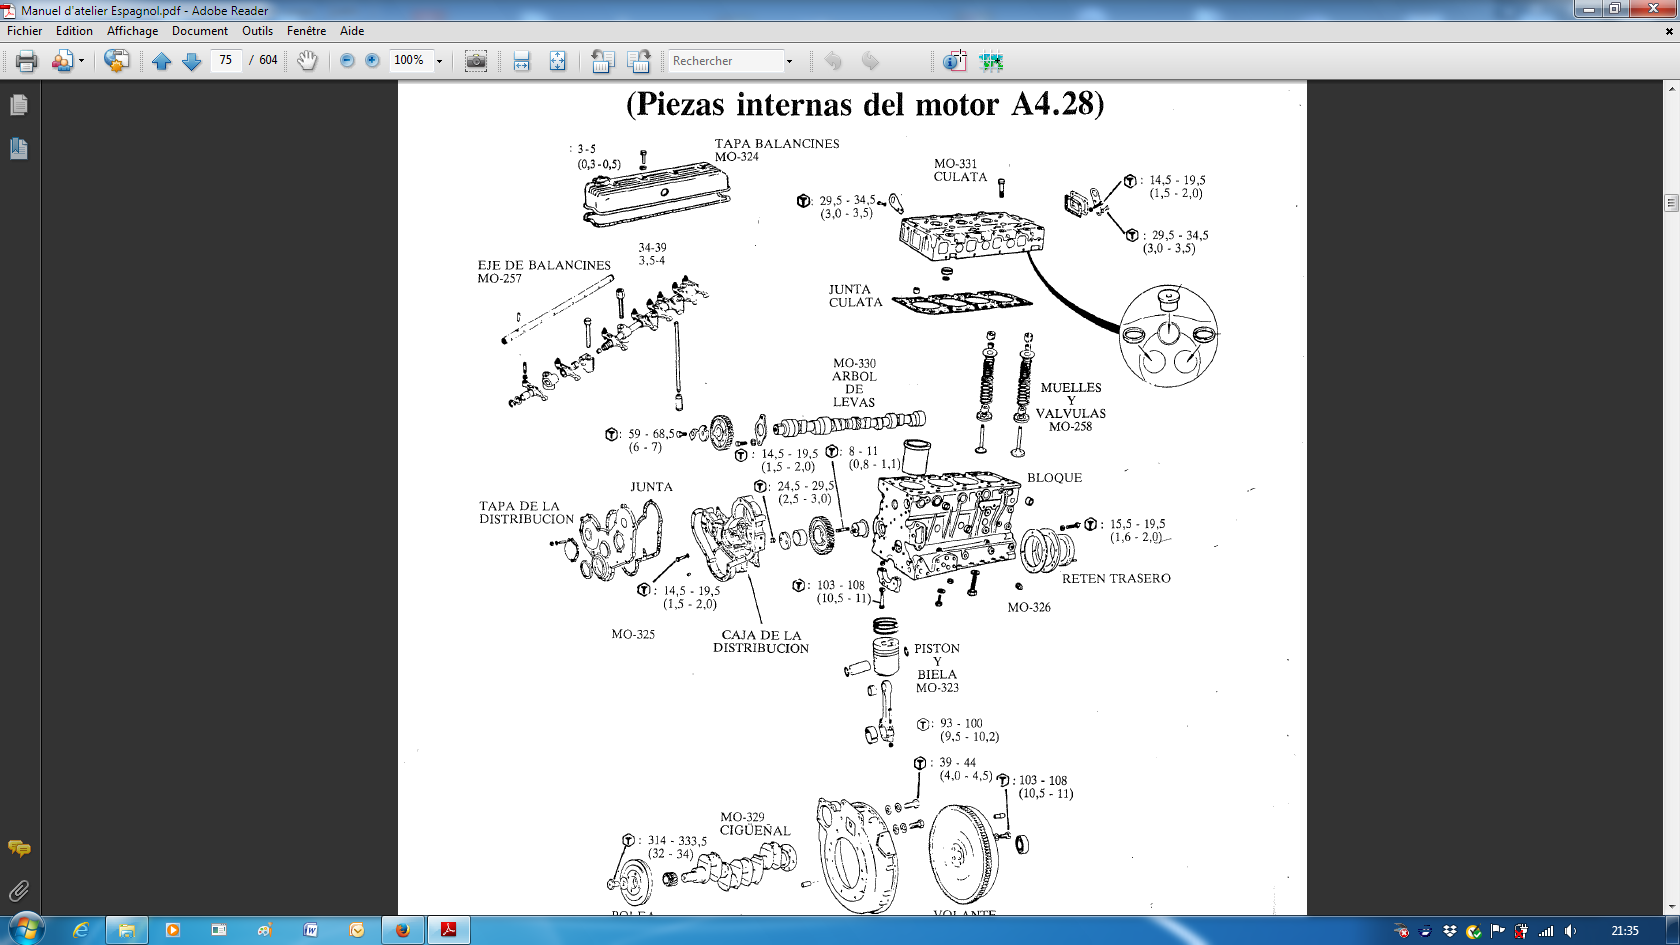Click the zoom in plus button
Screen dimensions: 1680x945
[372, 61]
